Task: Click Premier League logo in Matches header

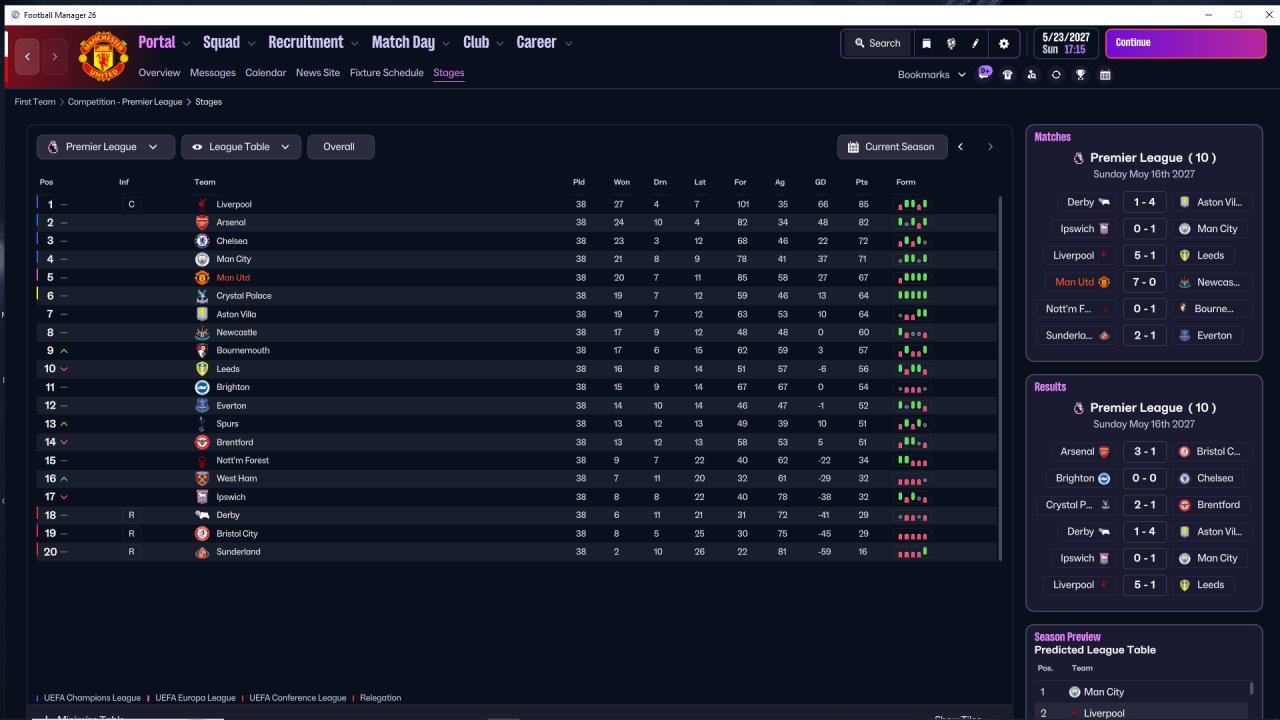Action: 1078,158
